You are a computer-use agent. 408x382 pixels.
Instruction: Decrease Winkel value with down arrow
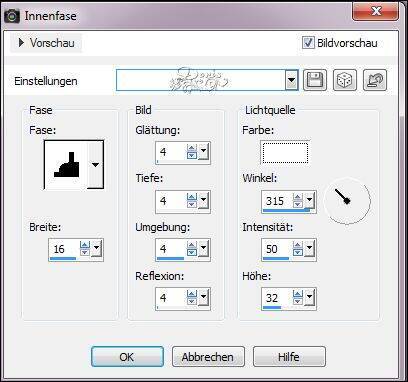tap(298, 204)
